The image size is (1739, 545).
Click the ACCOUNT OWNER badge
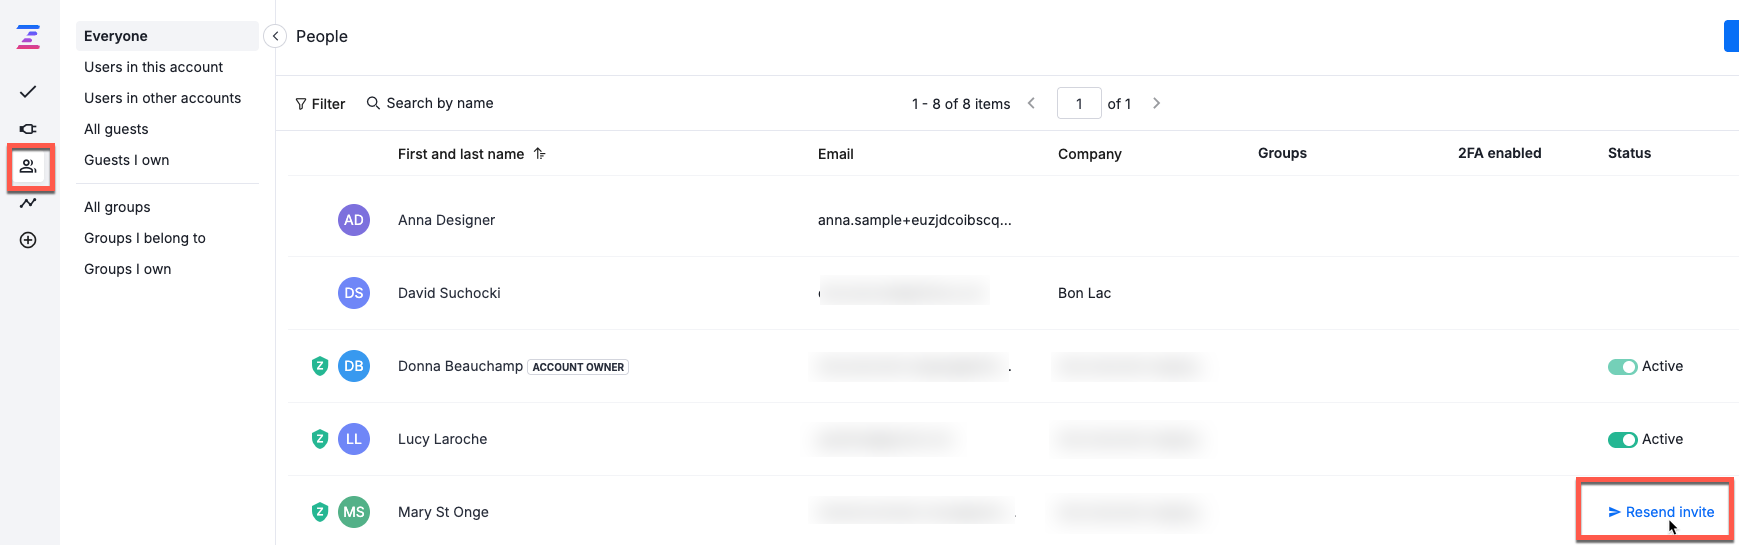coord(578,367)
